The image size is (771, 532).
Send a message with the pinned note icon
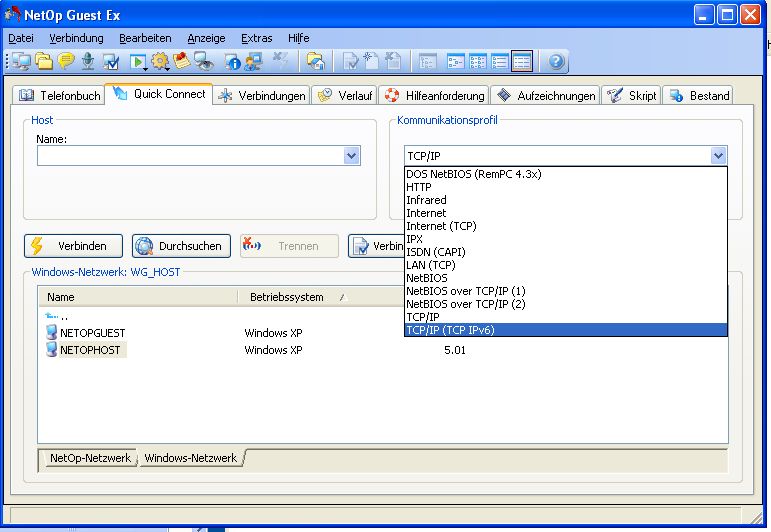[181, 61]
